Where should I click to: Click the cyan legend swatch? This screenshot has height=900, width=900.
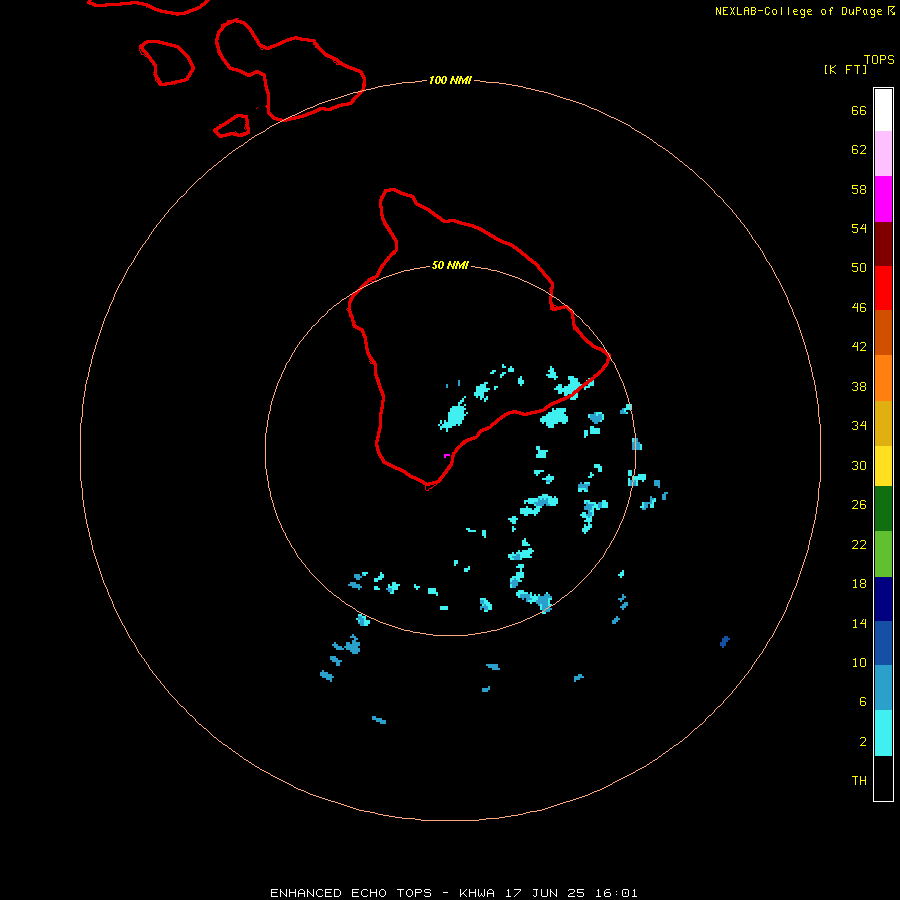point(883,733)
